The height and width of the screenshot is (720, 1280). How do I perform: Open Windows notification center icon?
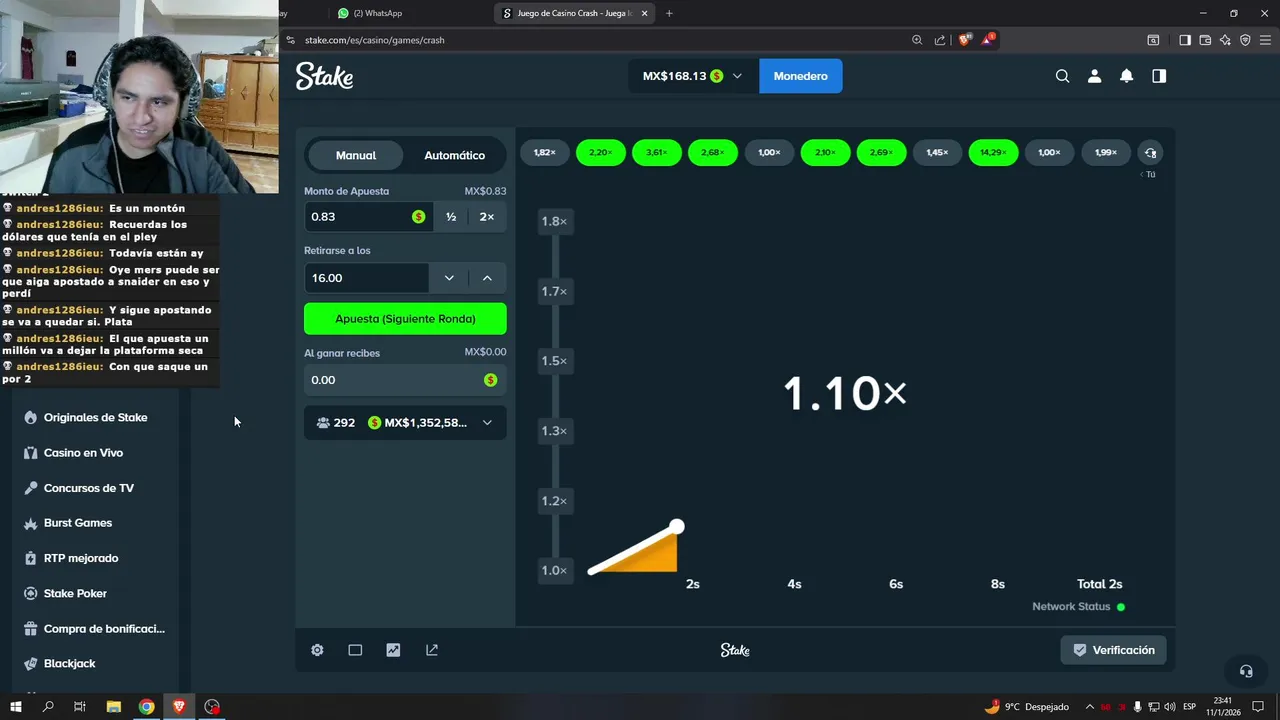(x=1258, y=707)
